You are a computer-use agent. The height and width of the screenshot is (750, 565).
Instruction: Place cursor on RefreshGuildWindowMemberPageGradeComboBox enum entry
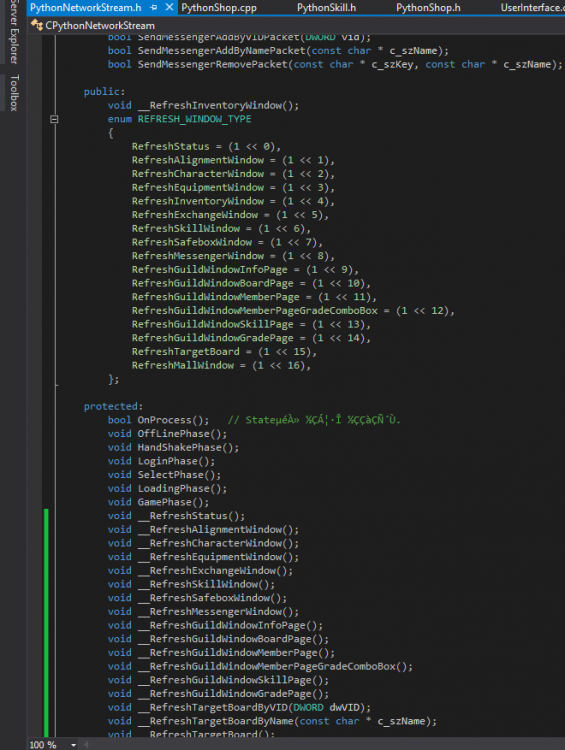[x=255, y=311]
